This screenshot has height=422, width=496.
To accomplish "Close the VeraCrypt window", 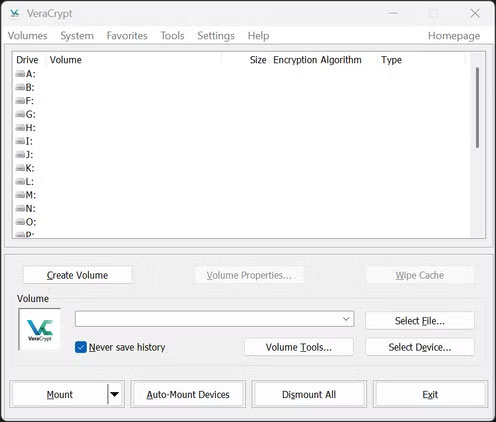I will tap(475, 13).
